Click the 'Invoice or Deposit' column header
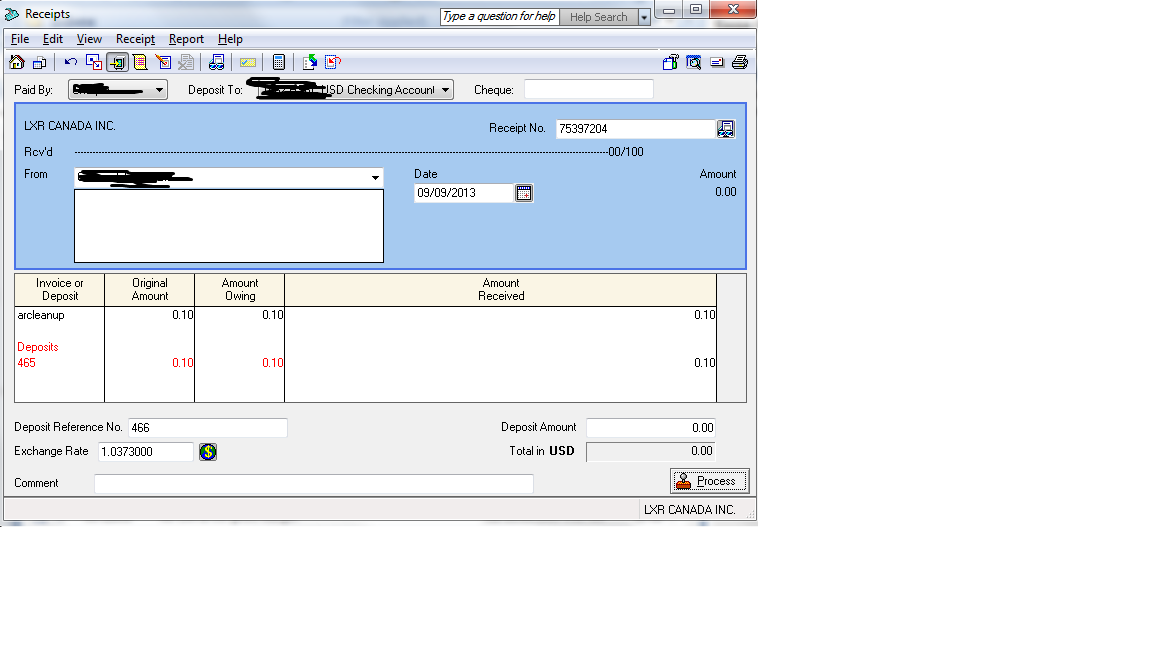This screenshot has width=1152, height=648. click(x=60, y=289)
